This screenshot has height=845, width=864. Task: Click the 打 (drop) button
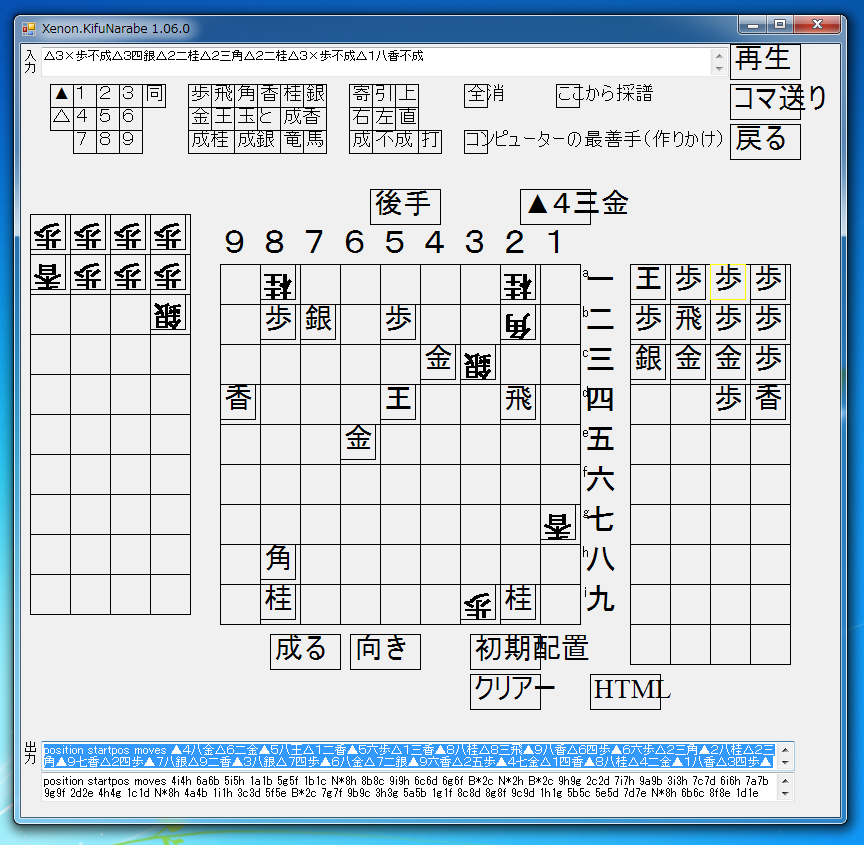point(430,141)
